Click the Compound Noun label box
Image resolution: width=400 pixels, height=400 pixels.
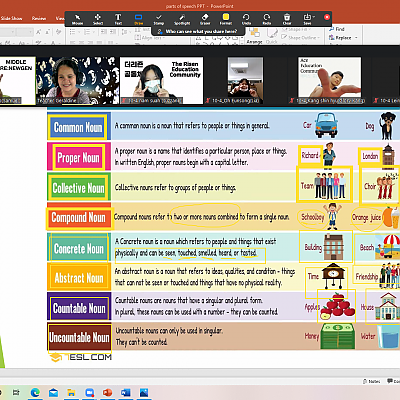click(79, 218)
